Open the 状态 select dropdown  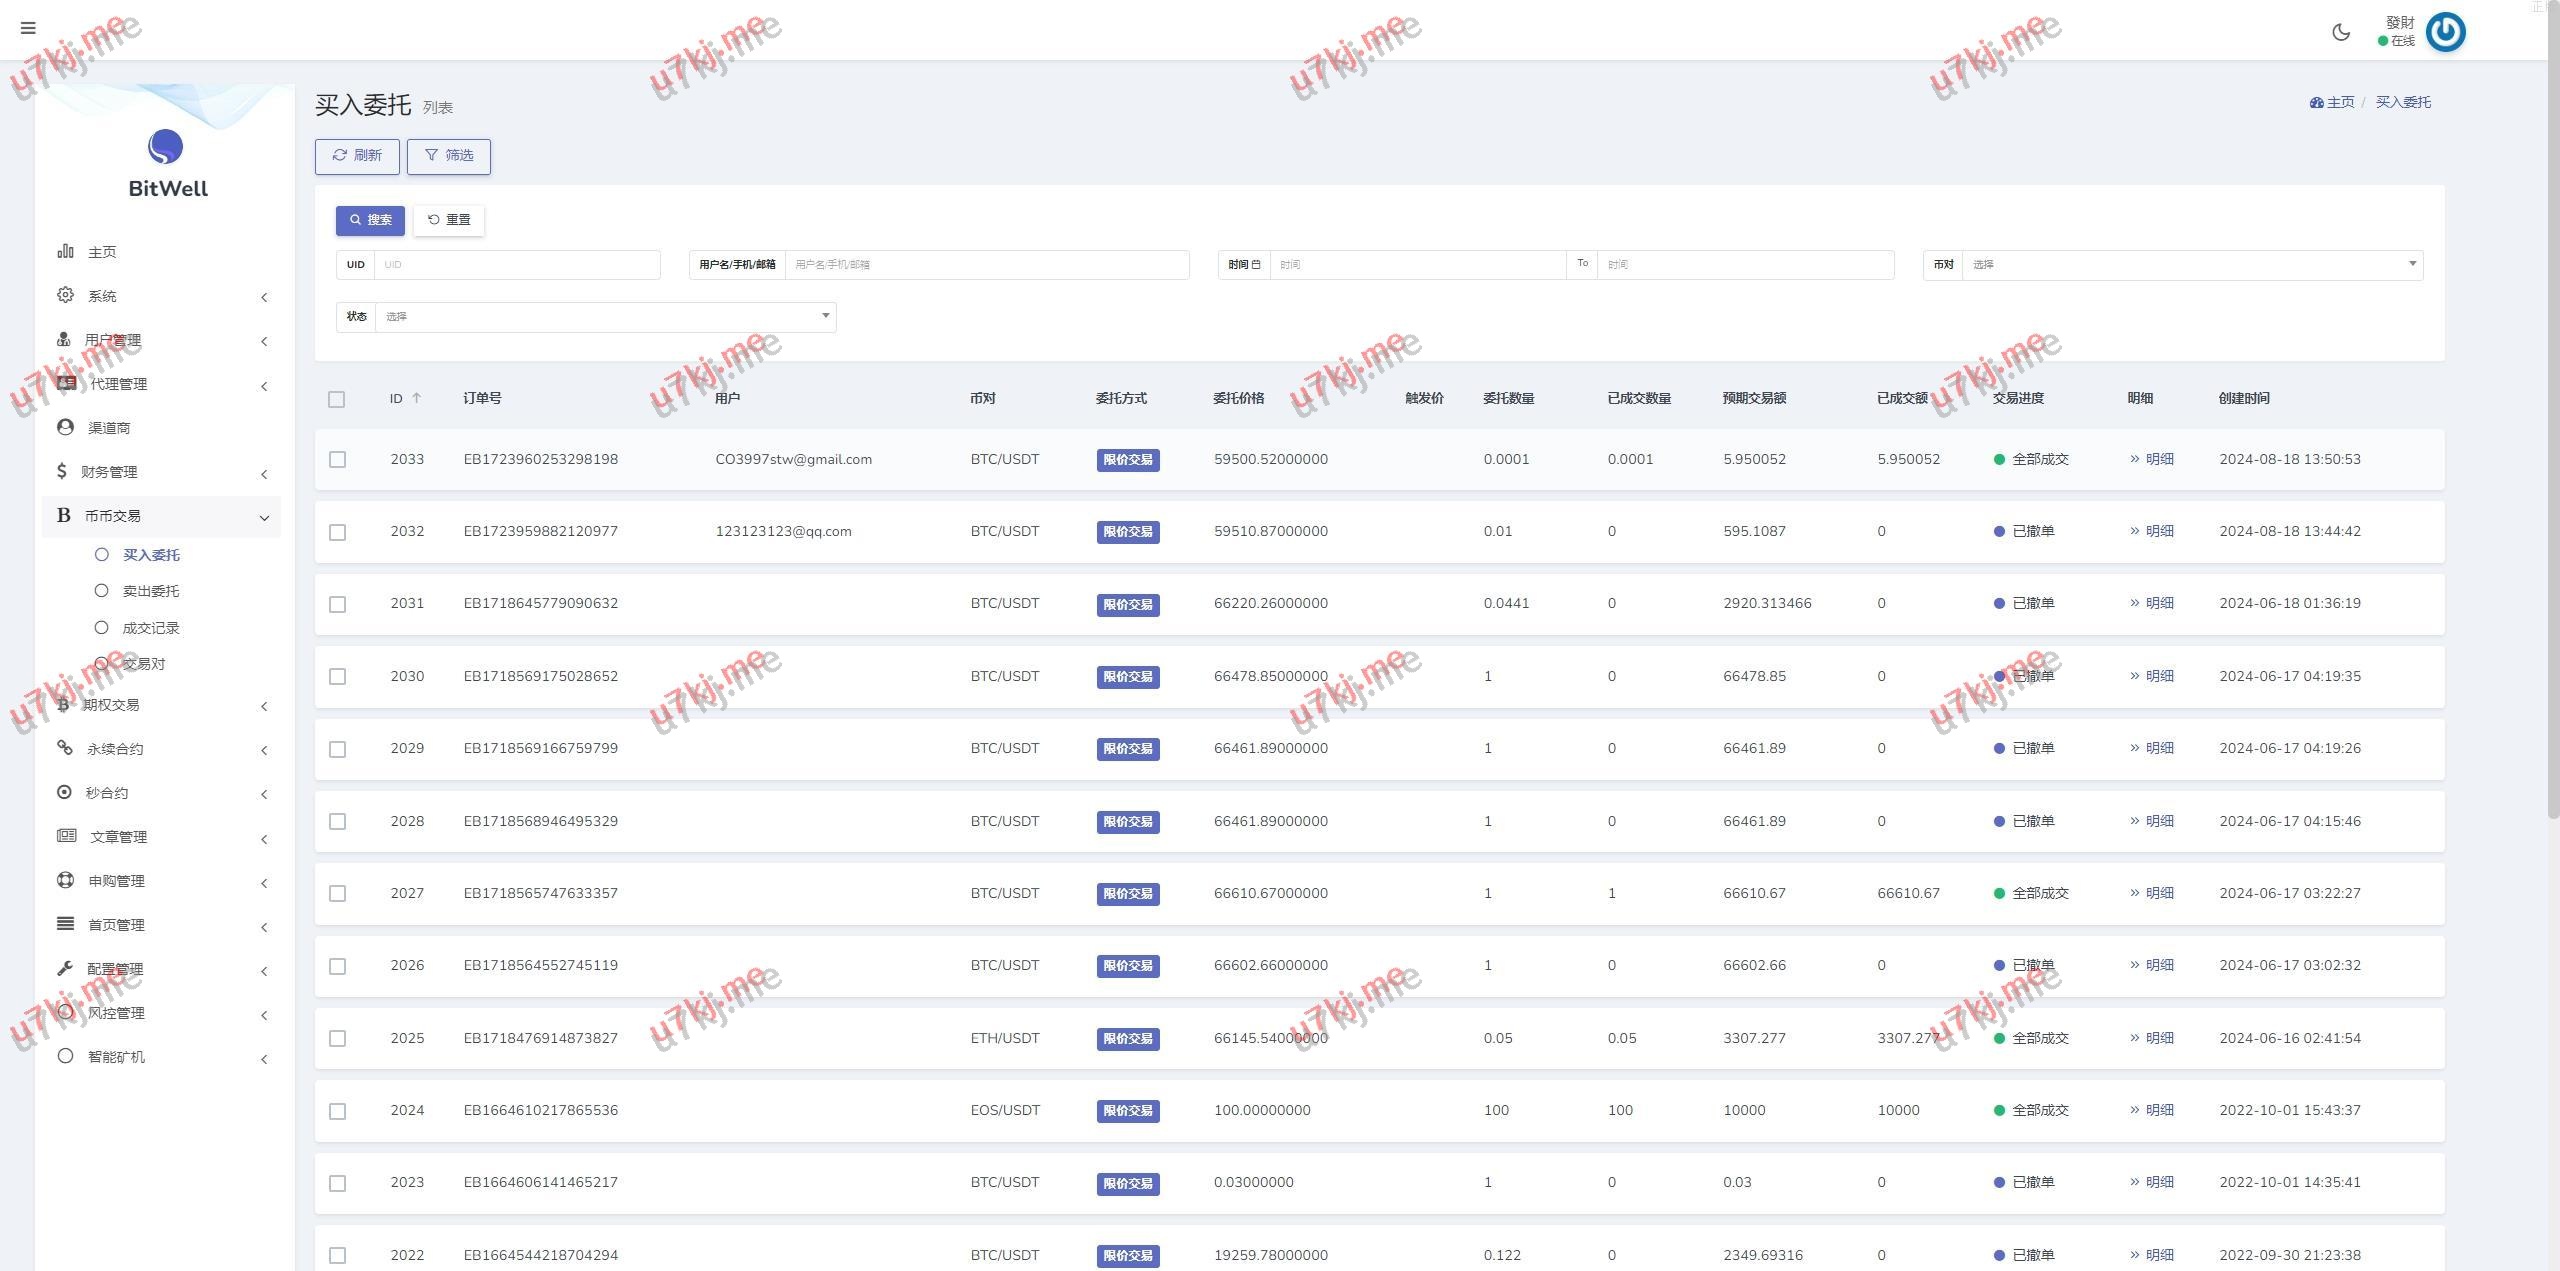[x=604, y=317]
